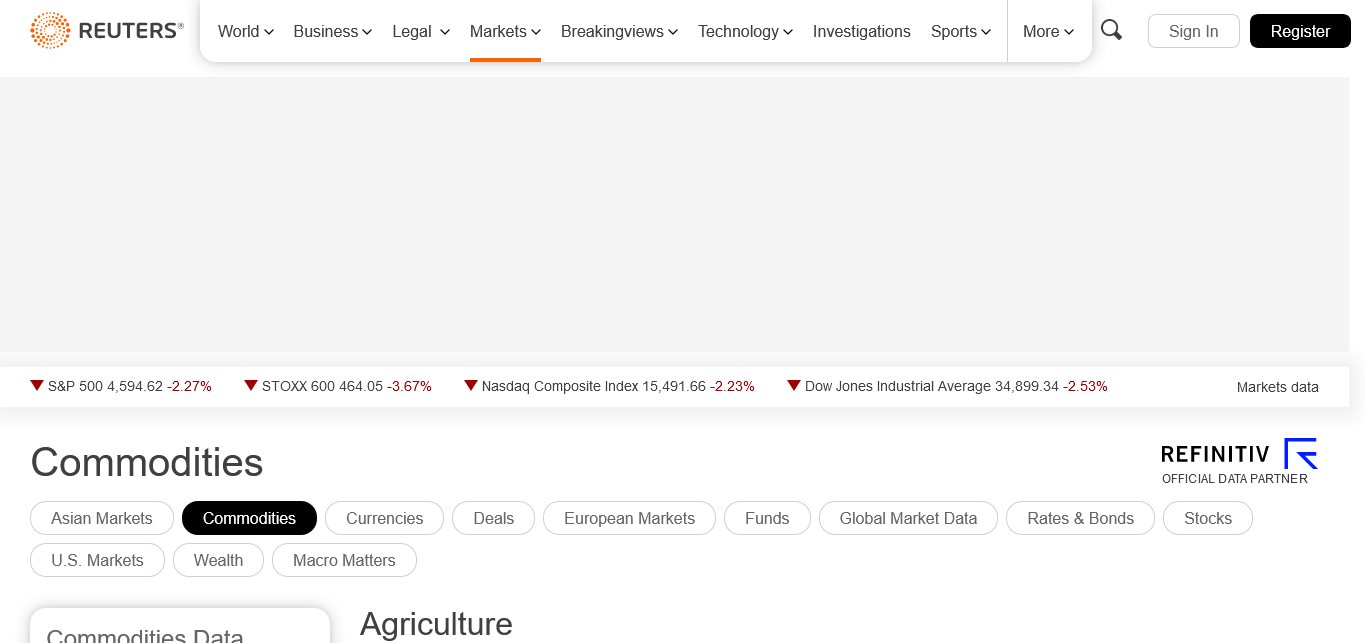Select the Rates & Bonds pill
The image size is (1366, 643).
pyautogui.click(x=1080, y=518)
